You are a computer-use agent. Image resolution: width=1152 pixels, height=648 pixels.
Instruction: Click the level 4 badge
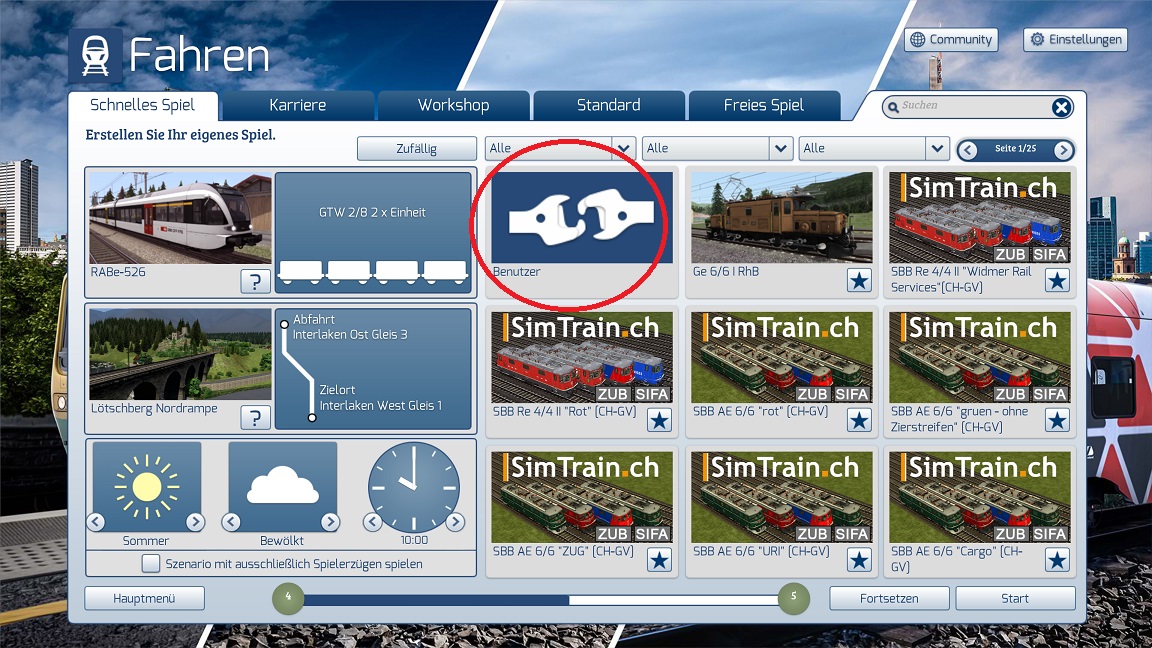click(x=288, y=598)
